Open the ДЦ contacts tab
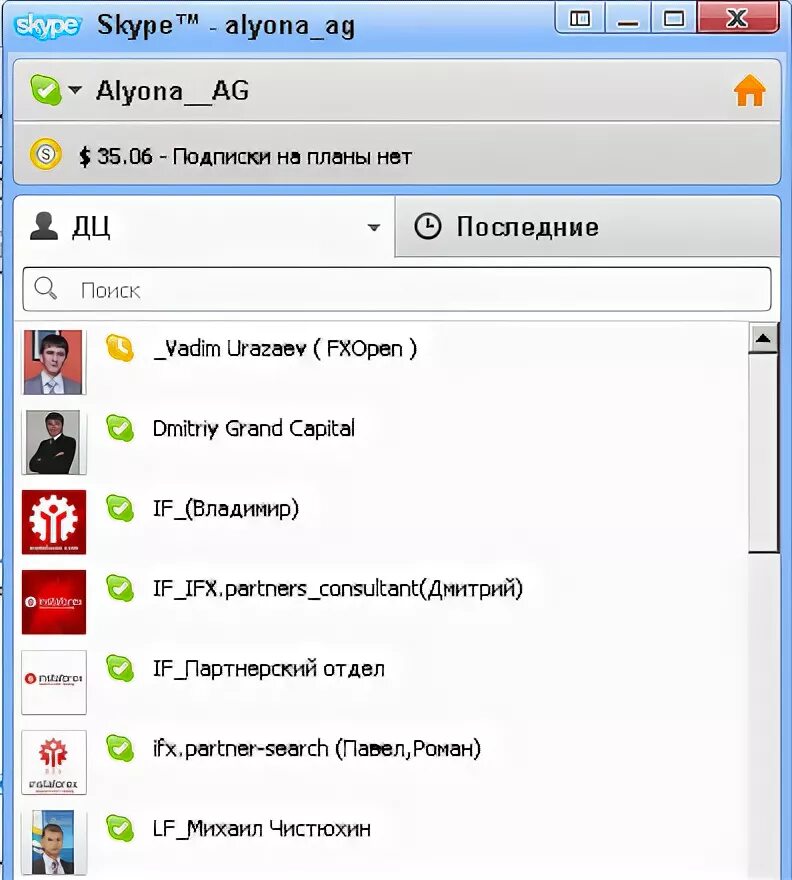Viewport: 792px width, 880px height. click(204, 227)
